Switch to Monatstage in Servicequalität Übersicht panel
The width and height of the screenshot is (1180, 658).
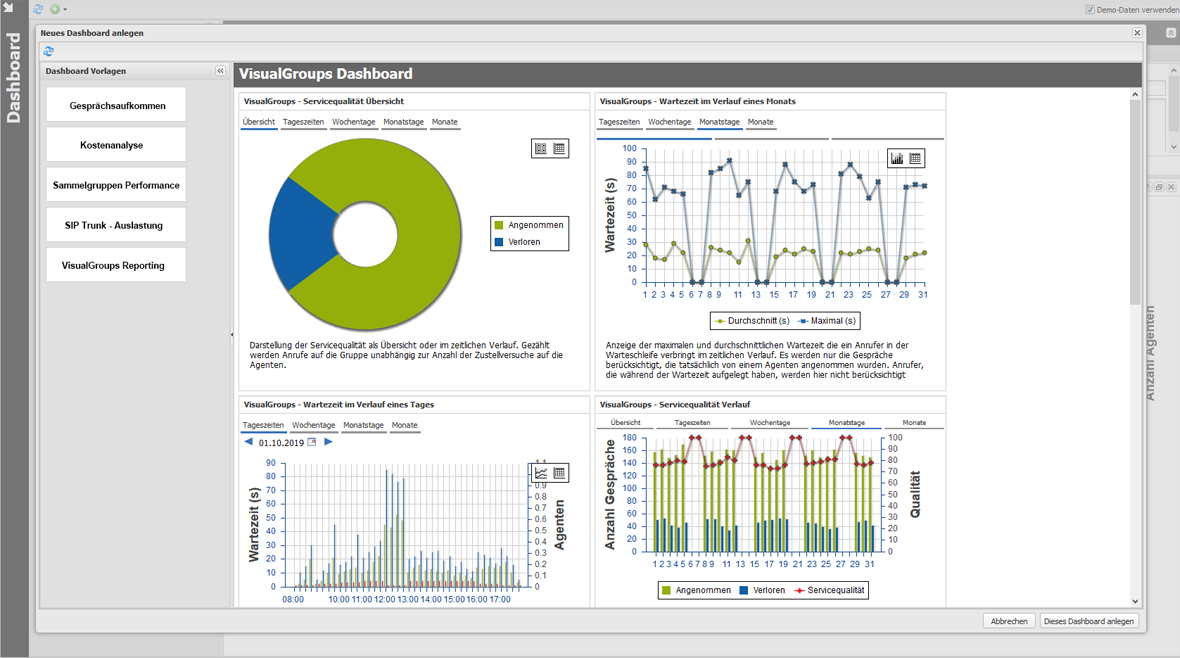(403, 122)
